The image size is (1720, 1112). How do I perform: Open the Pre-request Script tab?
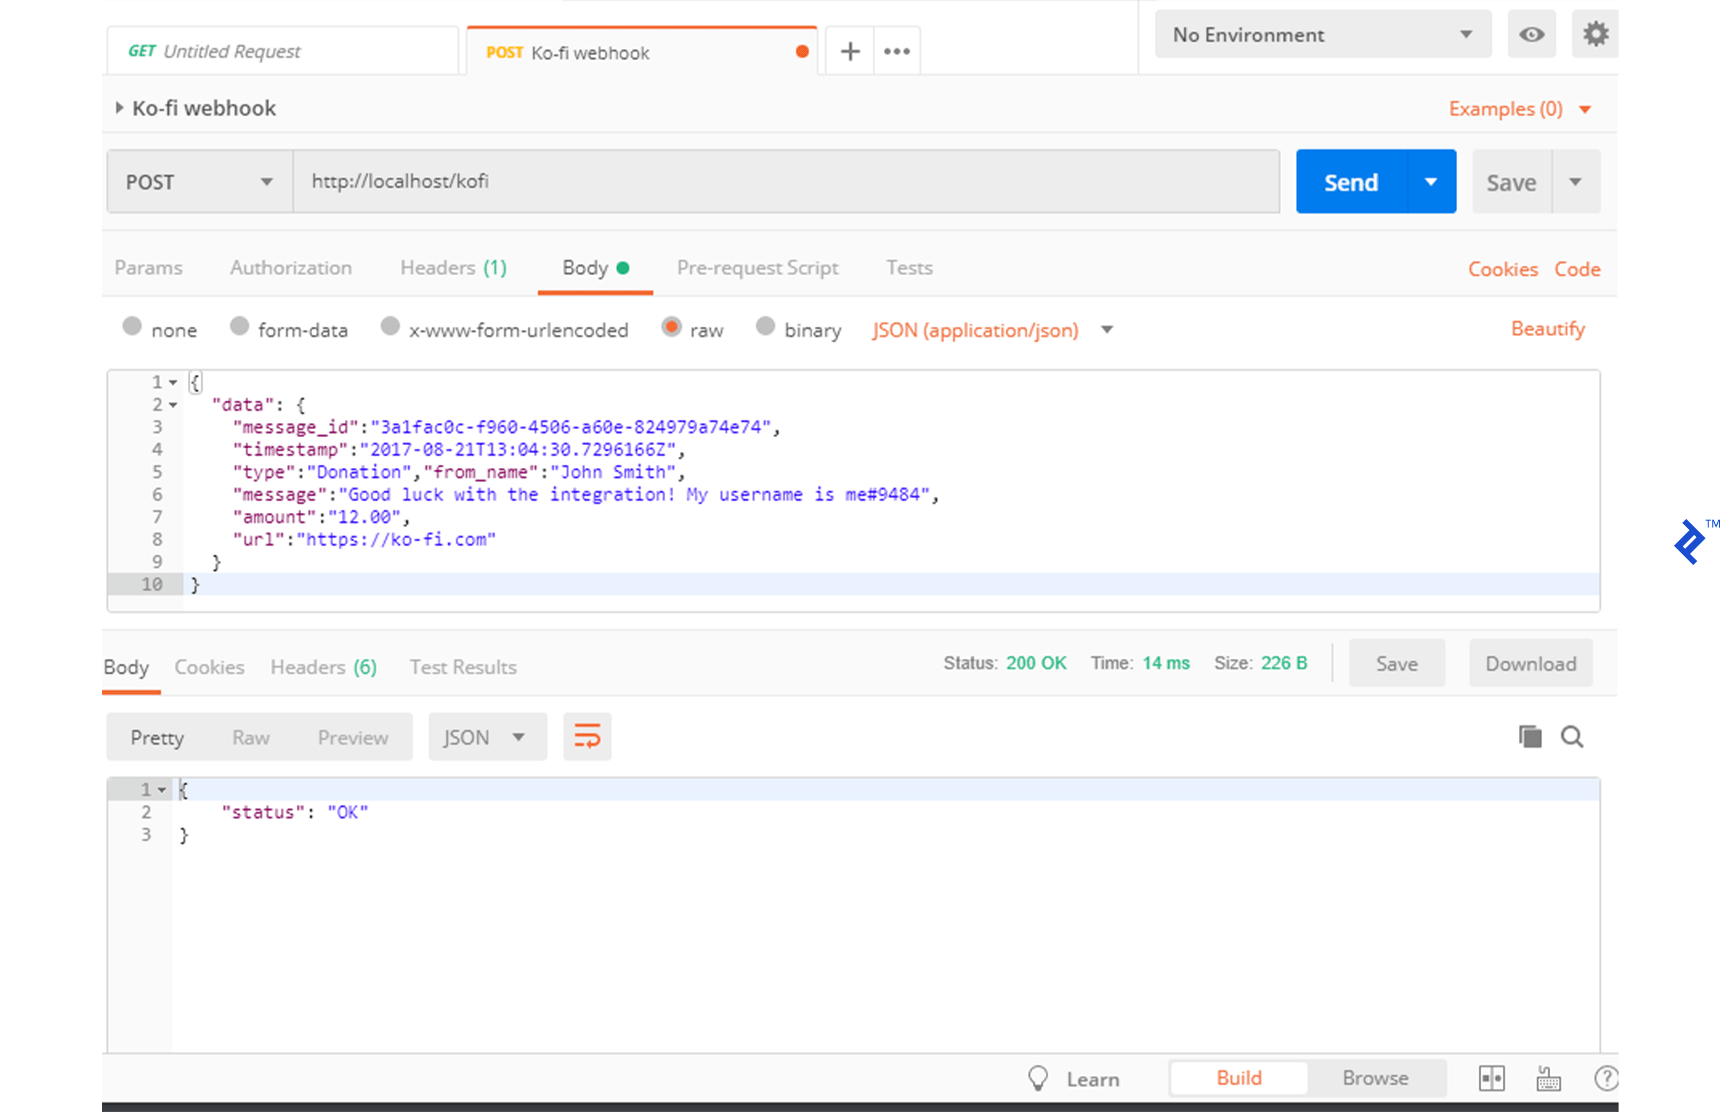click(x=757, y=268)
